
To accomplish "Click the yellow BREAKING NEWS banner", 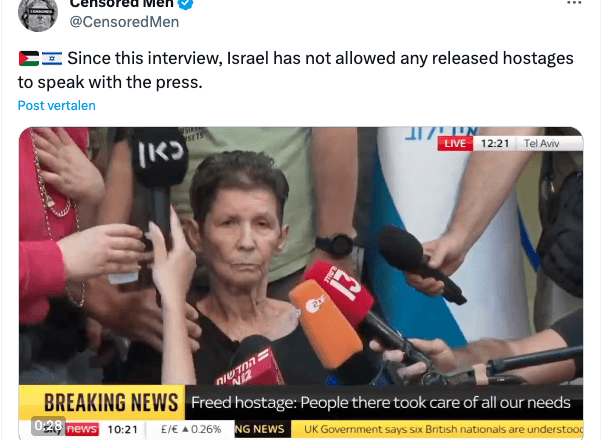I will click(x=102, y=402).
